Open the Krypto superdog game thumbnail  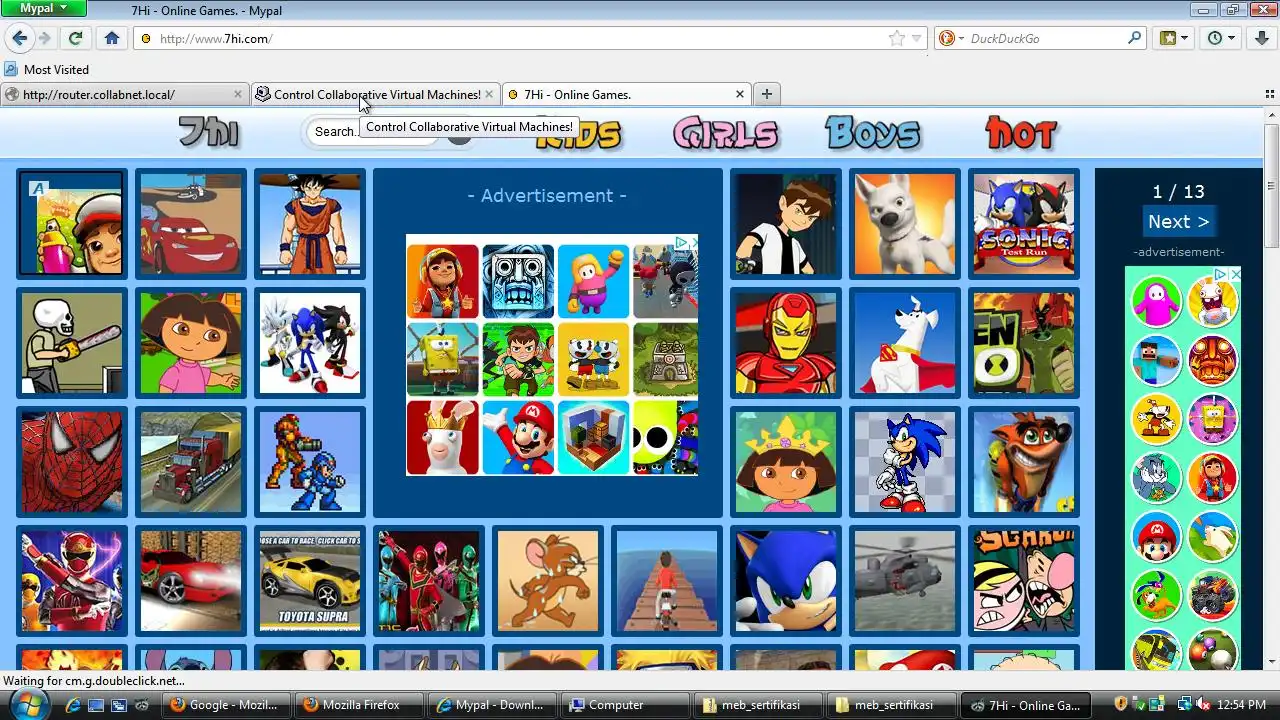905,343
